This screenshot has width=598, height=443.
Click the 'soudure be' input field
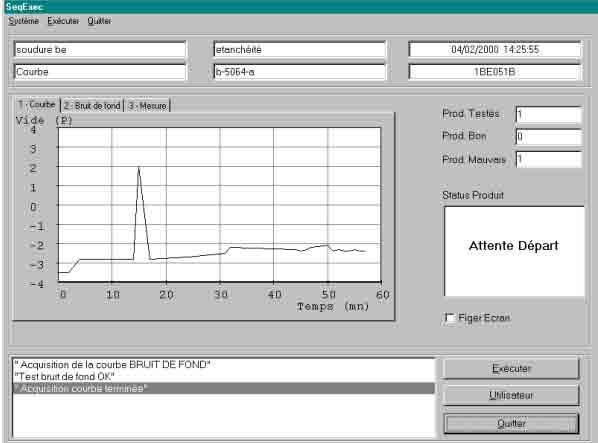point(100,50)
